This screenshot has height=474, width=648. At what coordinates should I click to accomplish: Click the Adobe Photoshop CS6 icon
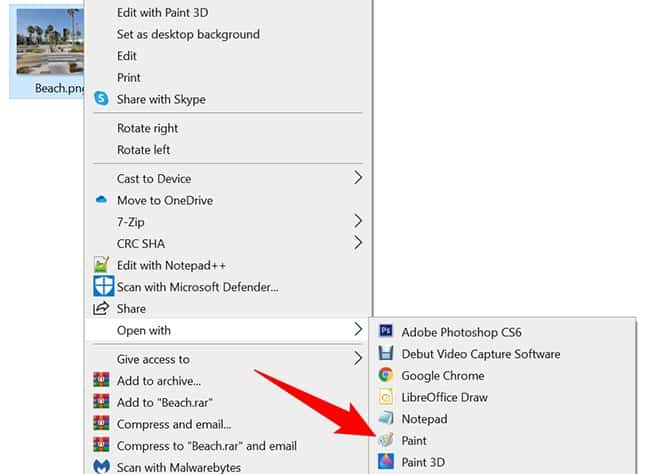point(386,331)
